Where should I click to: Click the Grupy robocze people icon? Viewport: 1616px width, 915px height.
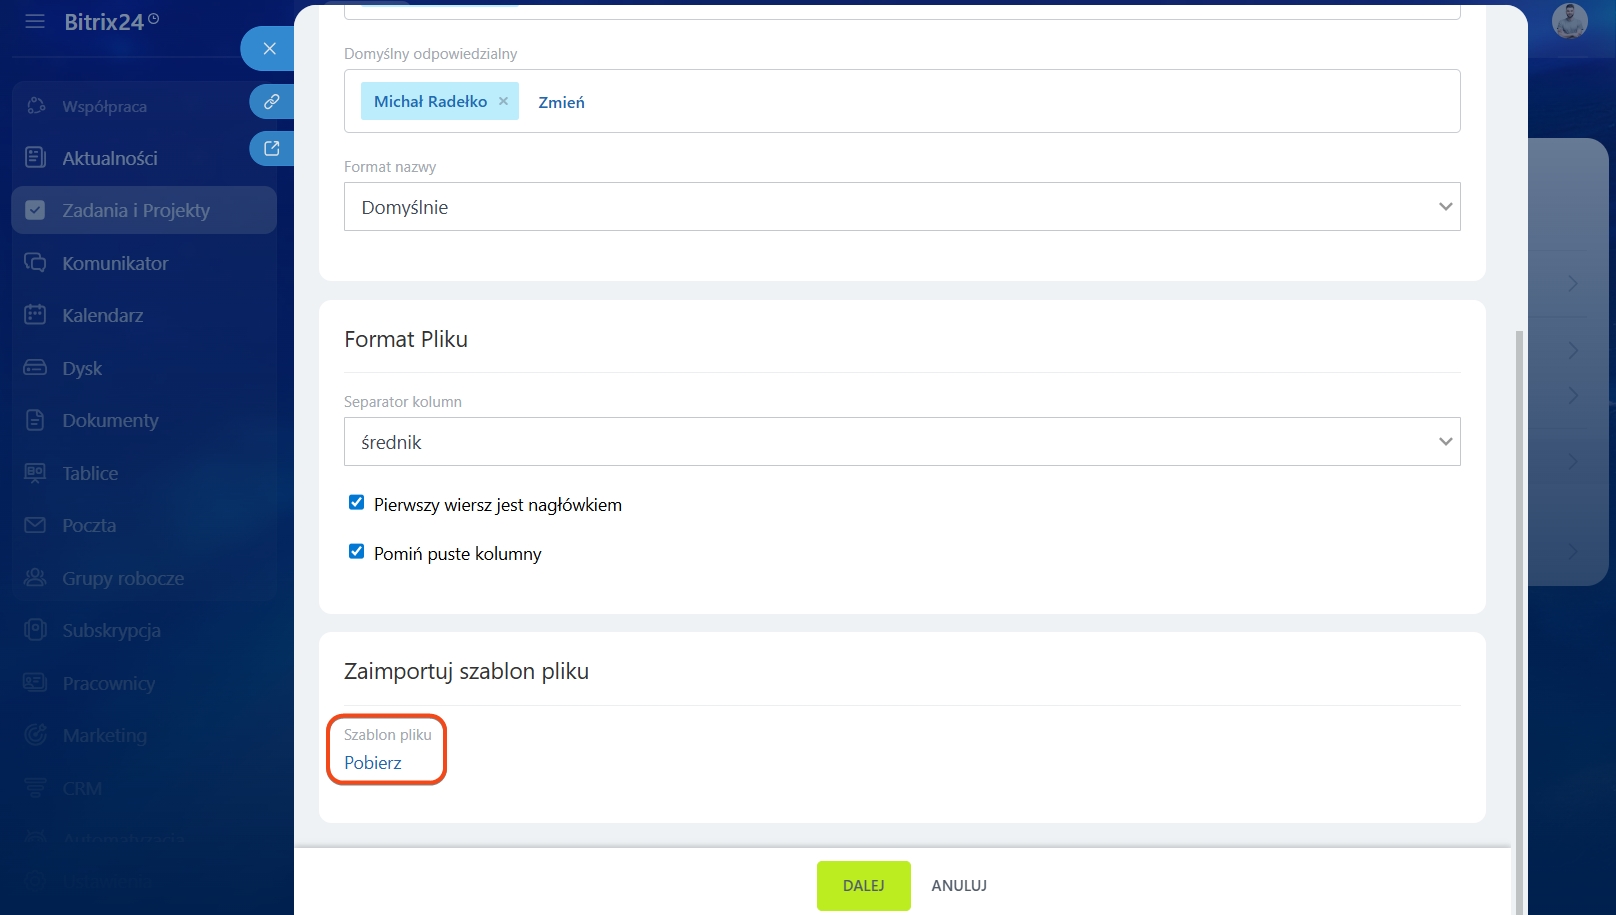(35, 578)
